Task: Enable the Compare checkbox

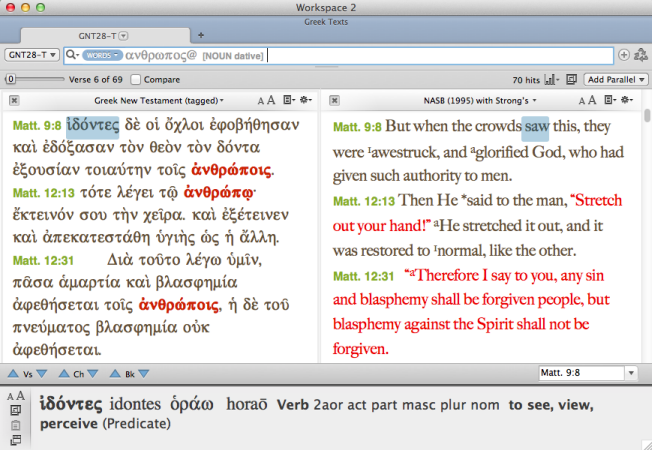Action: [136, 79]
